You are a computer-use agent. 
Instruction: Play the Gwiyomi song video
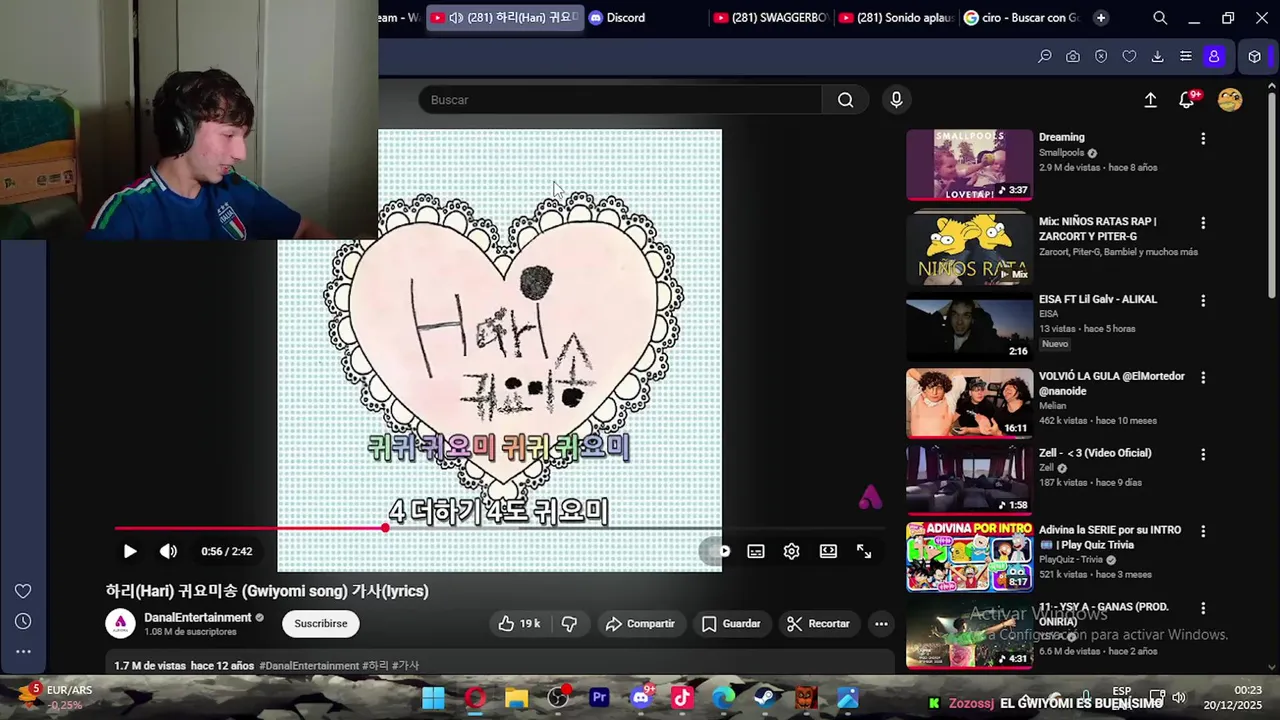(x=130, y=551)
